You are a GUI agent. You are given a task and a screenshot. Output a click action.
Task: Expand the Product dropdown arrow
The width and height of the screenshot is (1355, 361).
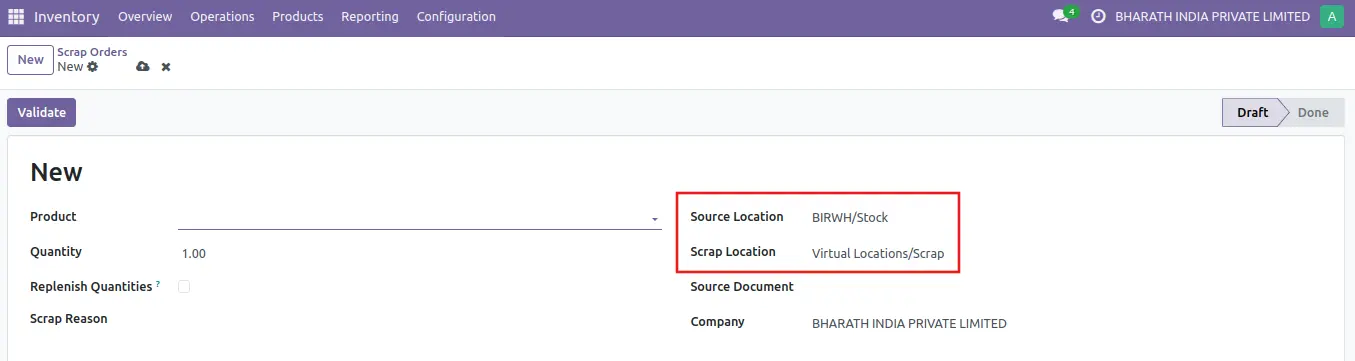[654, 219]
